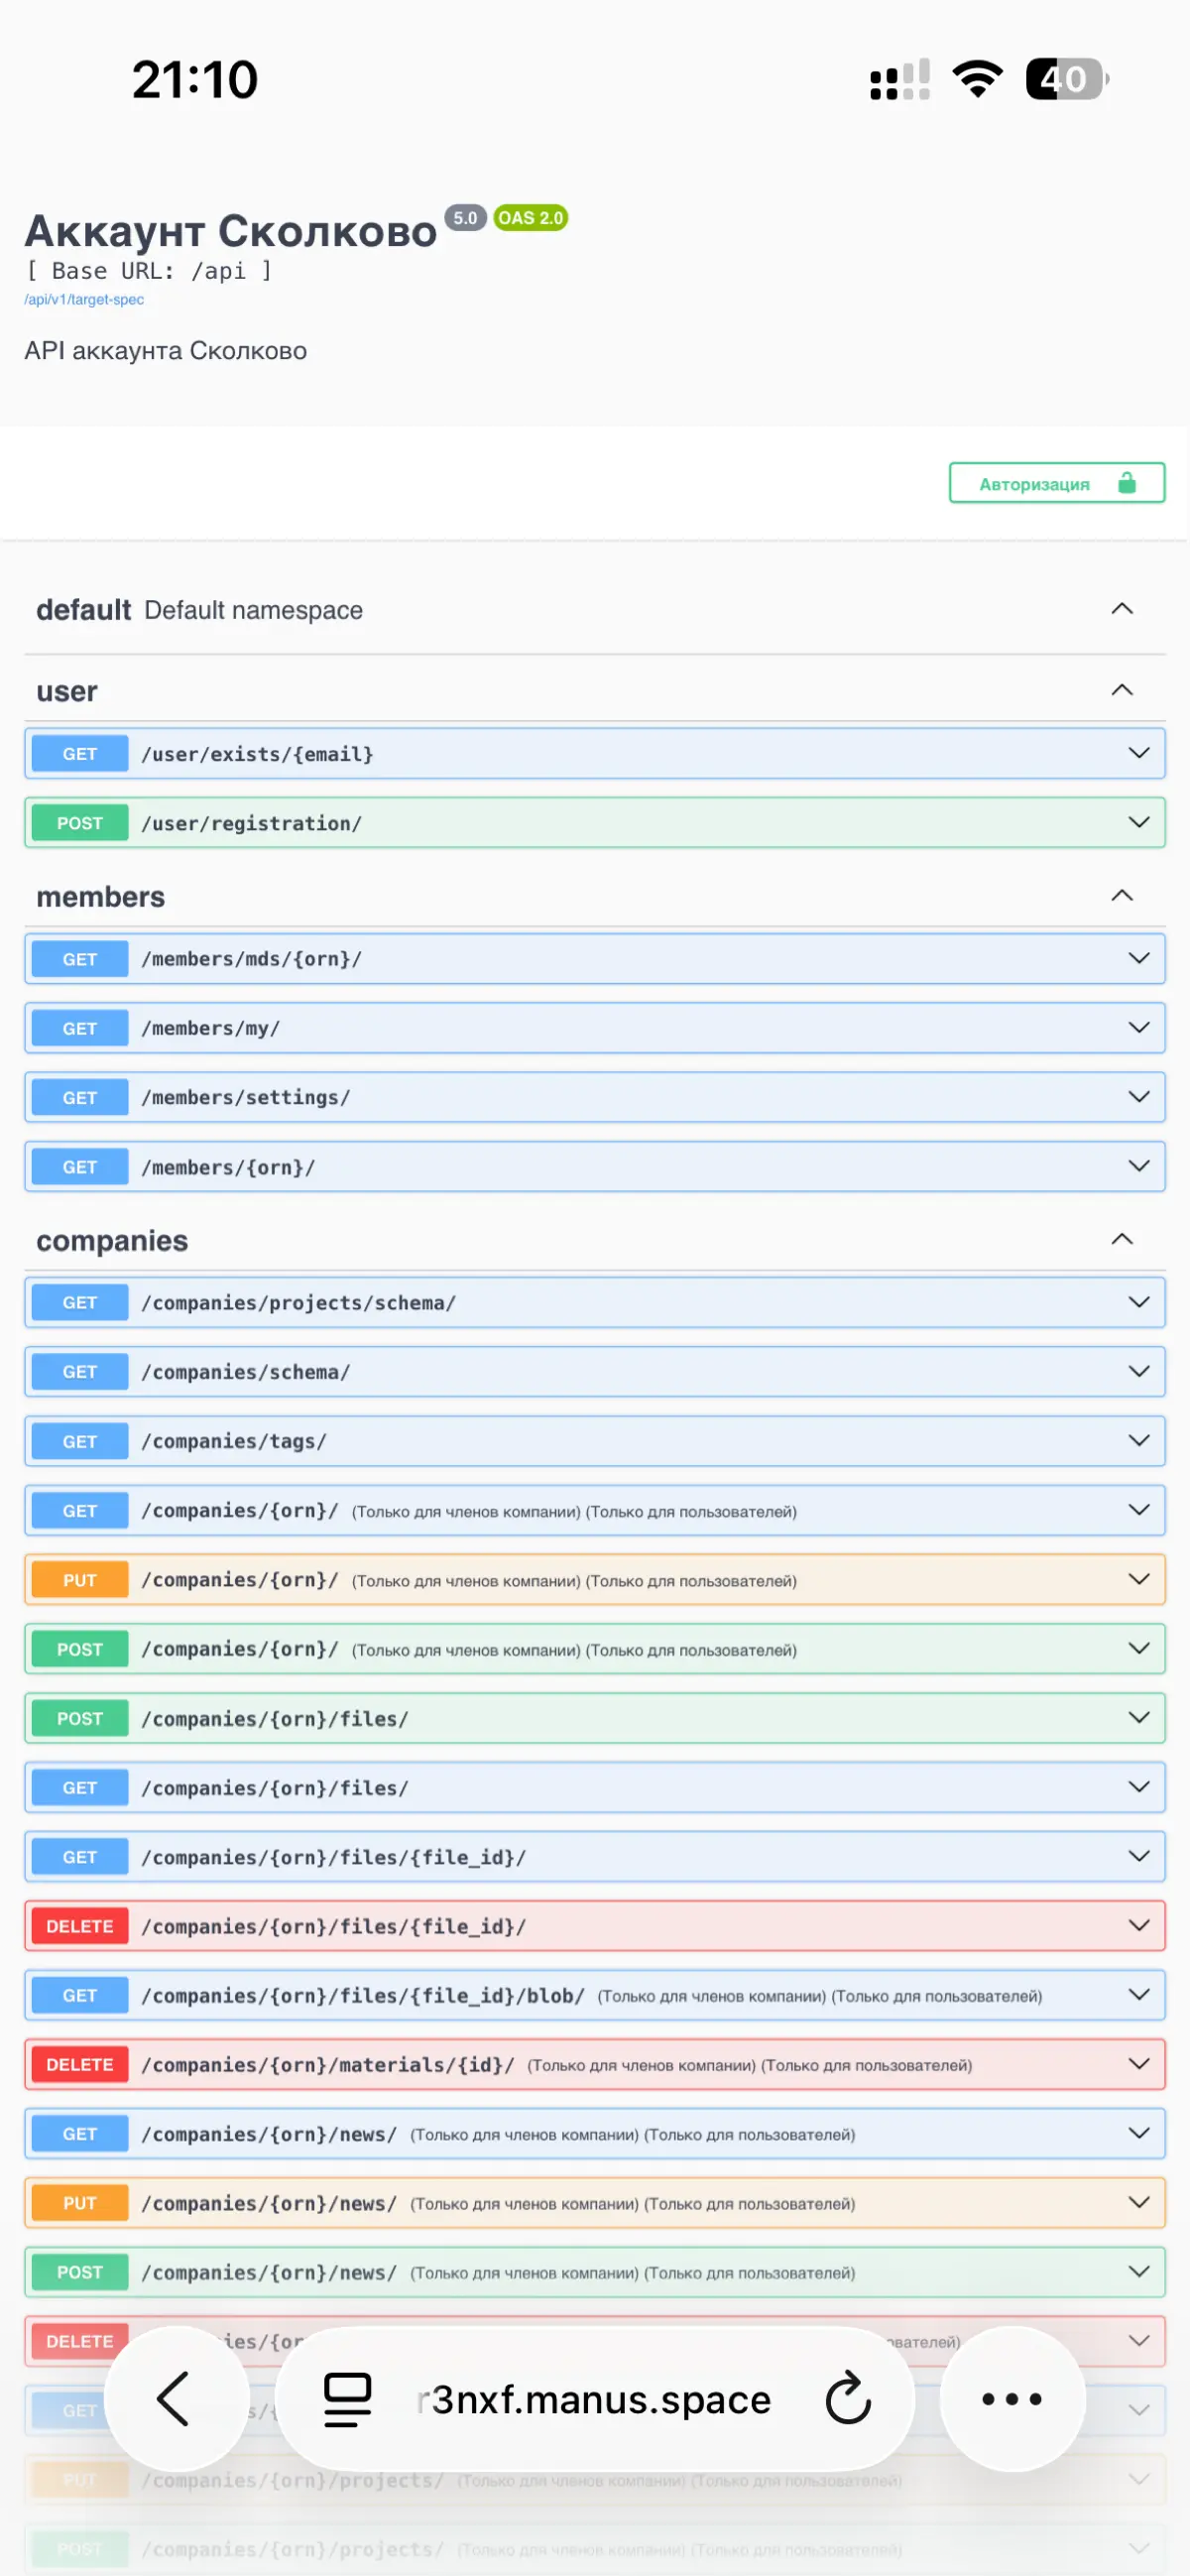Expand the blob endpoint row chevron

pyautogui.click(x=1139, y=1994)
